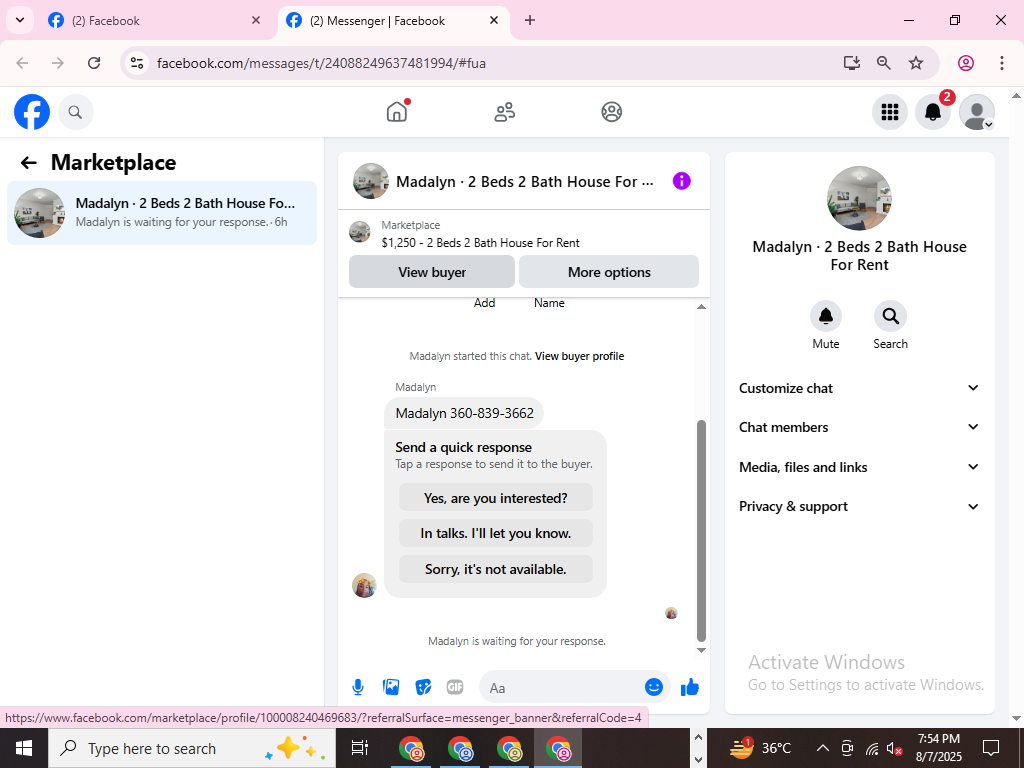The width and height of the screenshot is (1024, 768).
Task: Click the Windows taskbar search box
Action: point(192,748)
